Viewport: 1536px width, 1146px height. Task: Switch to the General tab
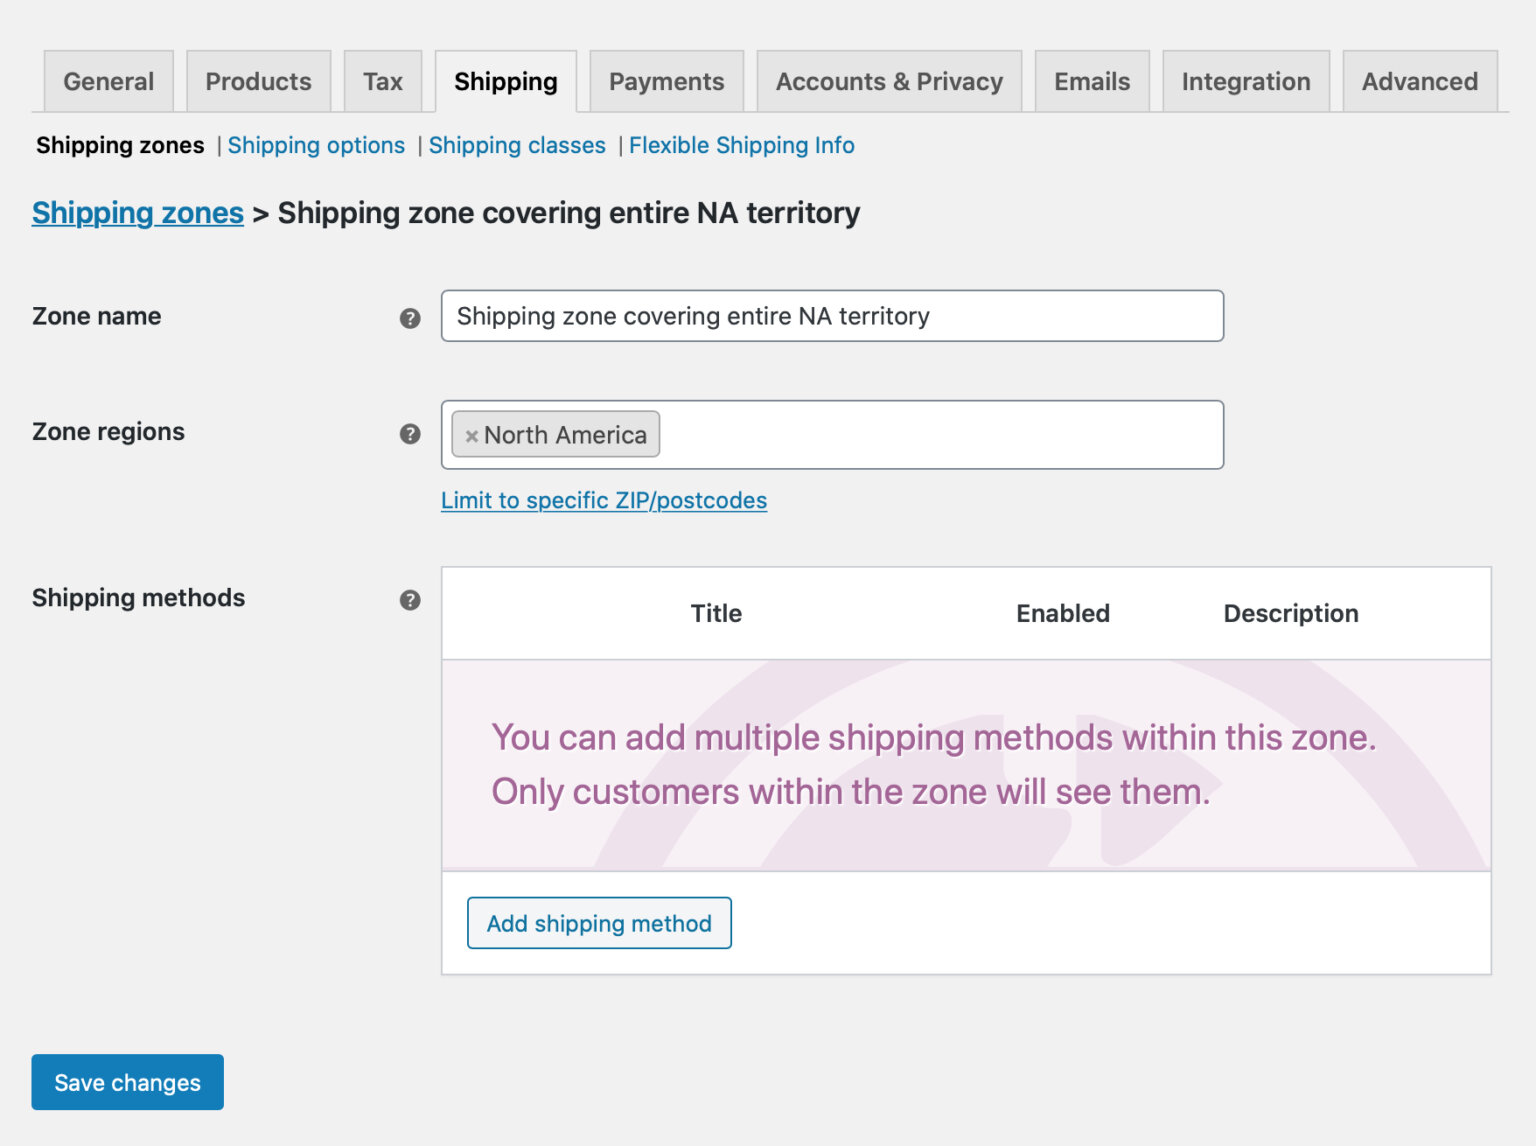point(108,81)
